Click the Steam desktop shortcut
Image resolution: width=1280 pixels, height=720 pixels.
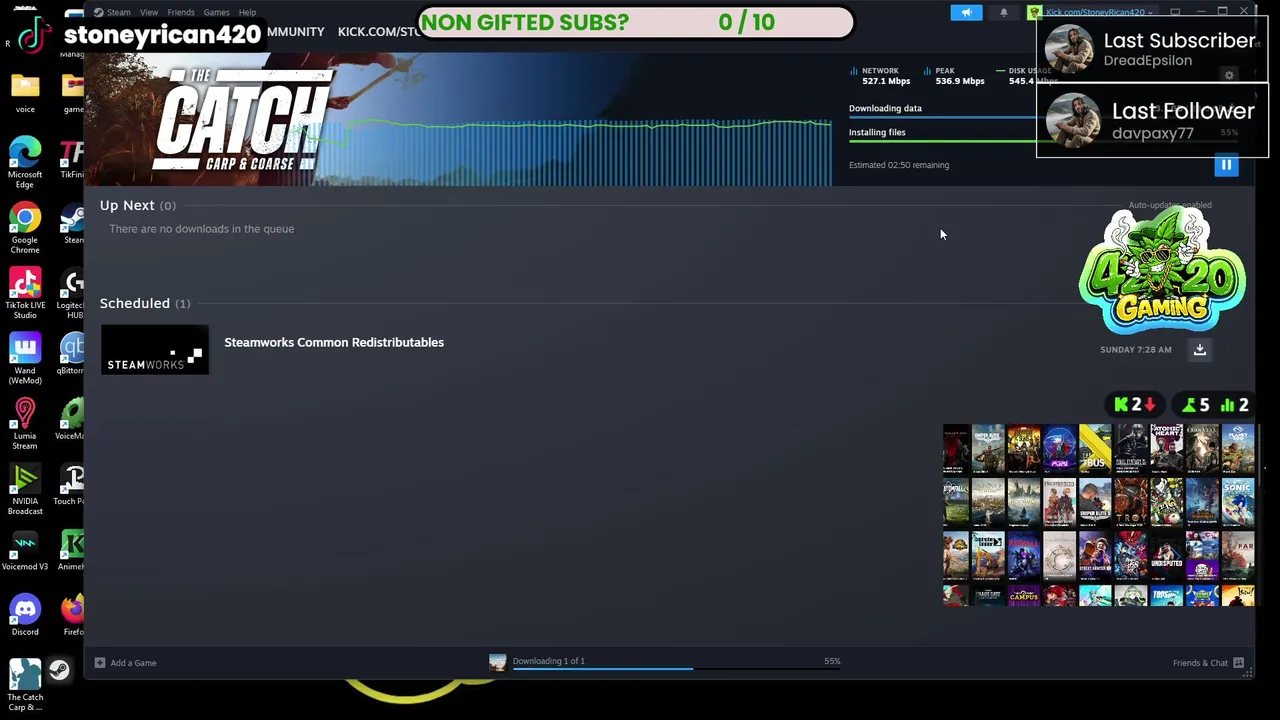pyautogui.click(x=73, y=225)
